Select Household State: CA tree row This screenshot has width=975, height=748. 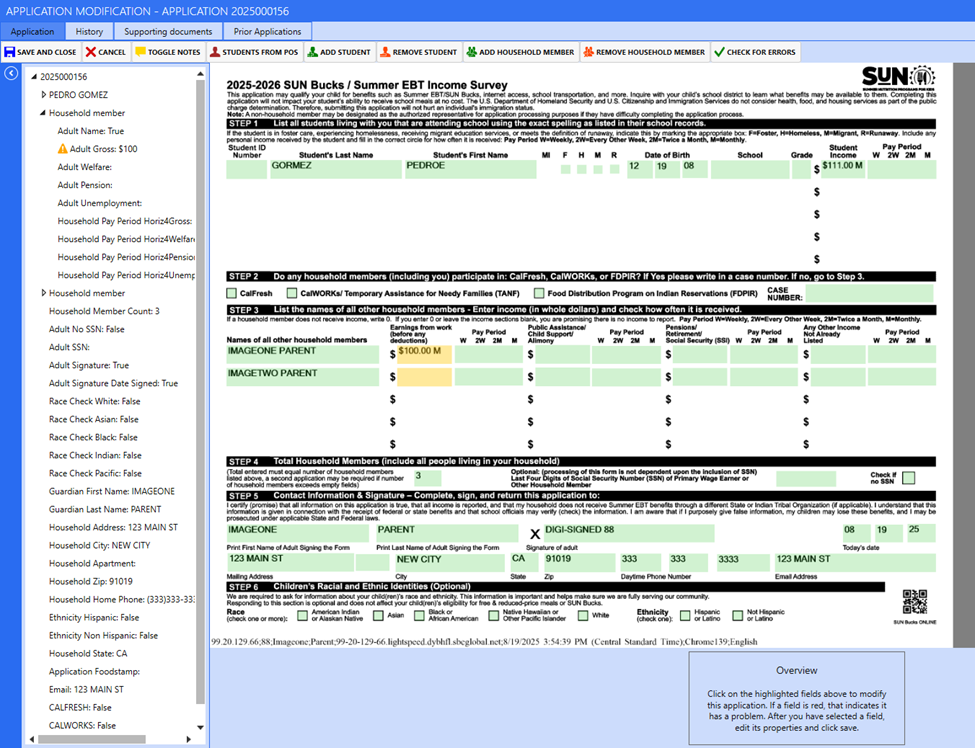point(88,653)
